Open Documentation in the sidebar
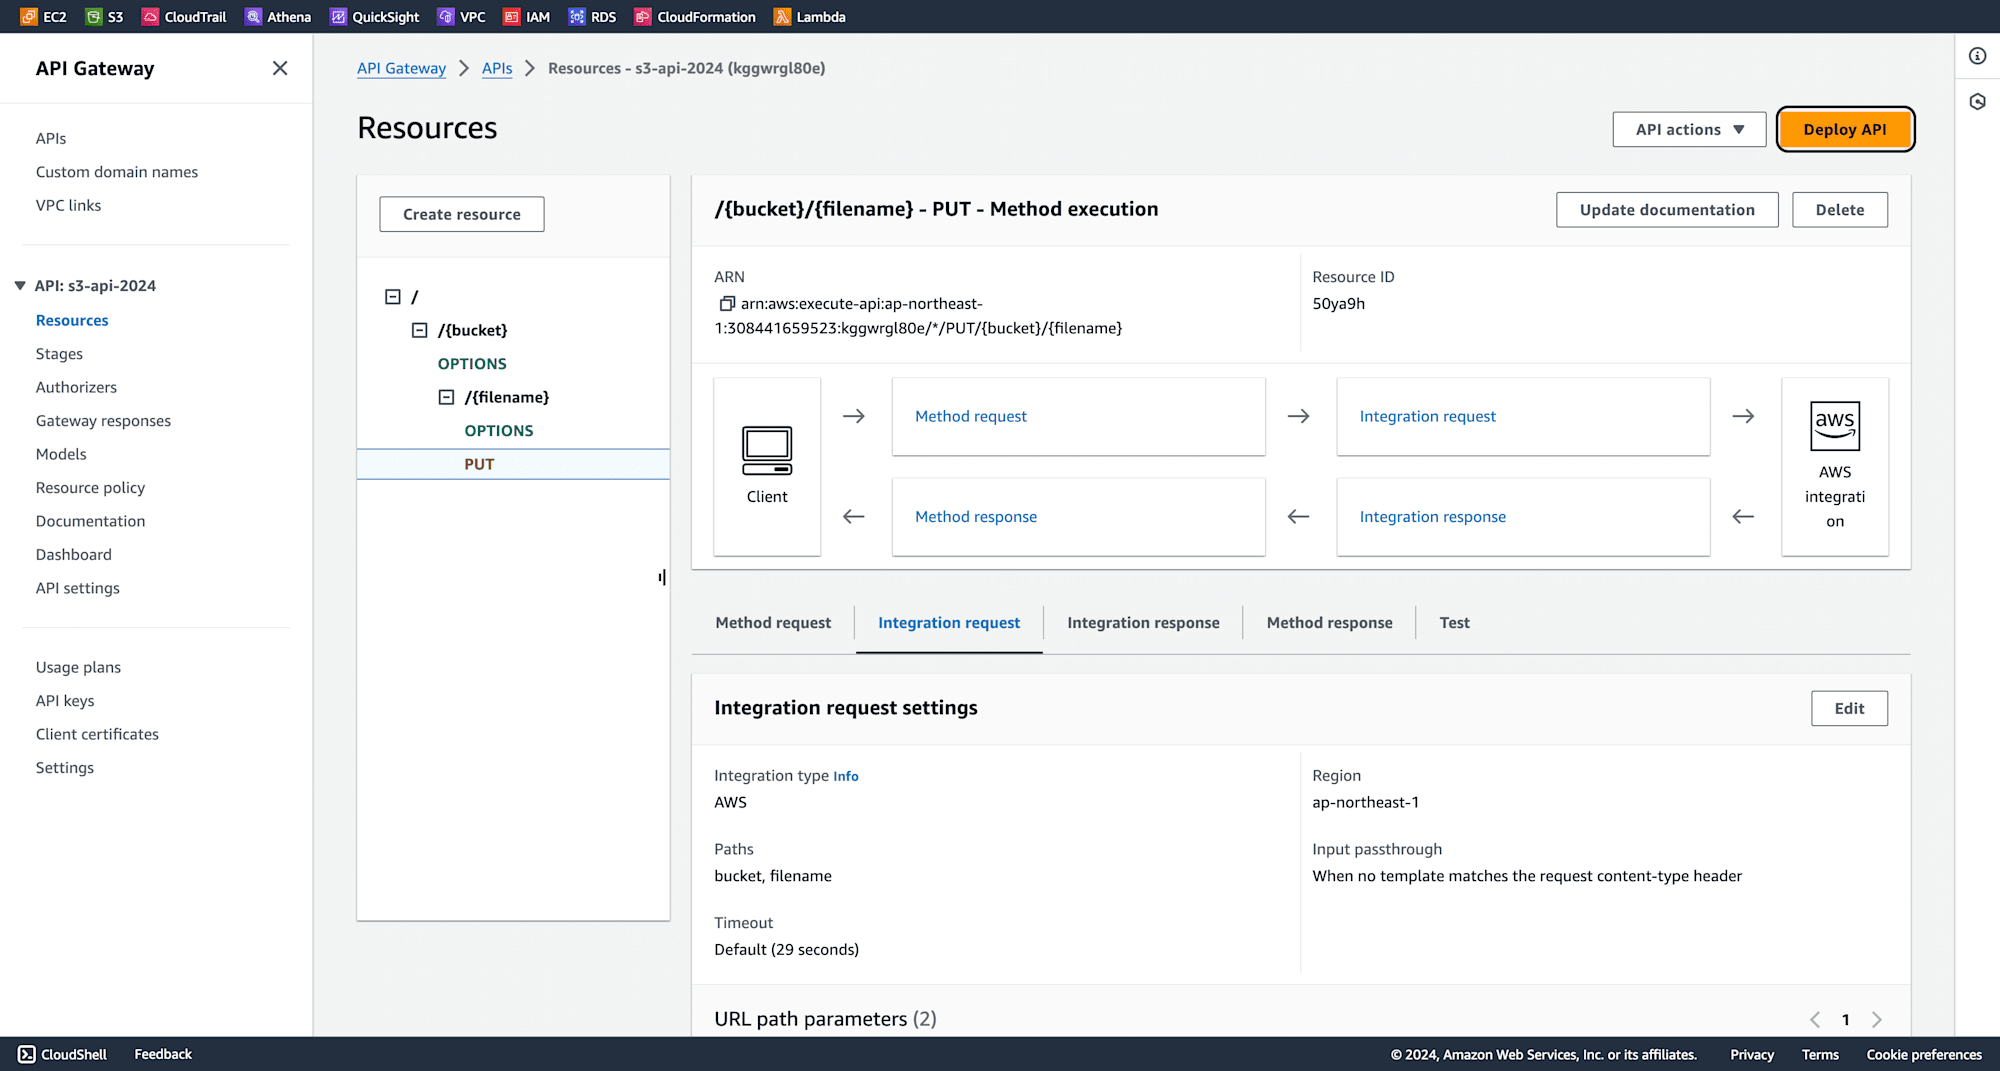This screenshot has width=2000, height=1071. click(x=90, y=521)
